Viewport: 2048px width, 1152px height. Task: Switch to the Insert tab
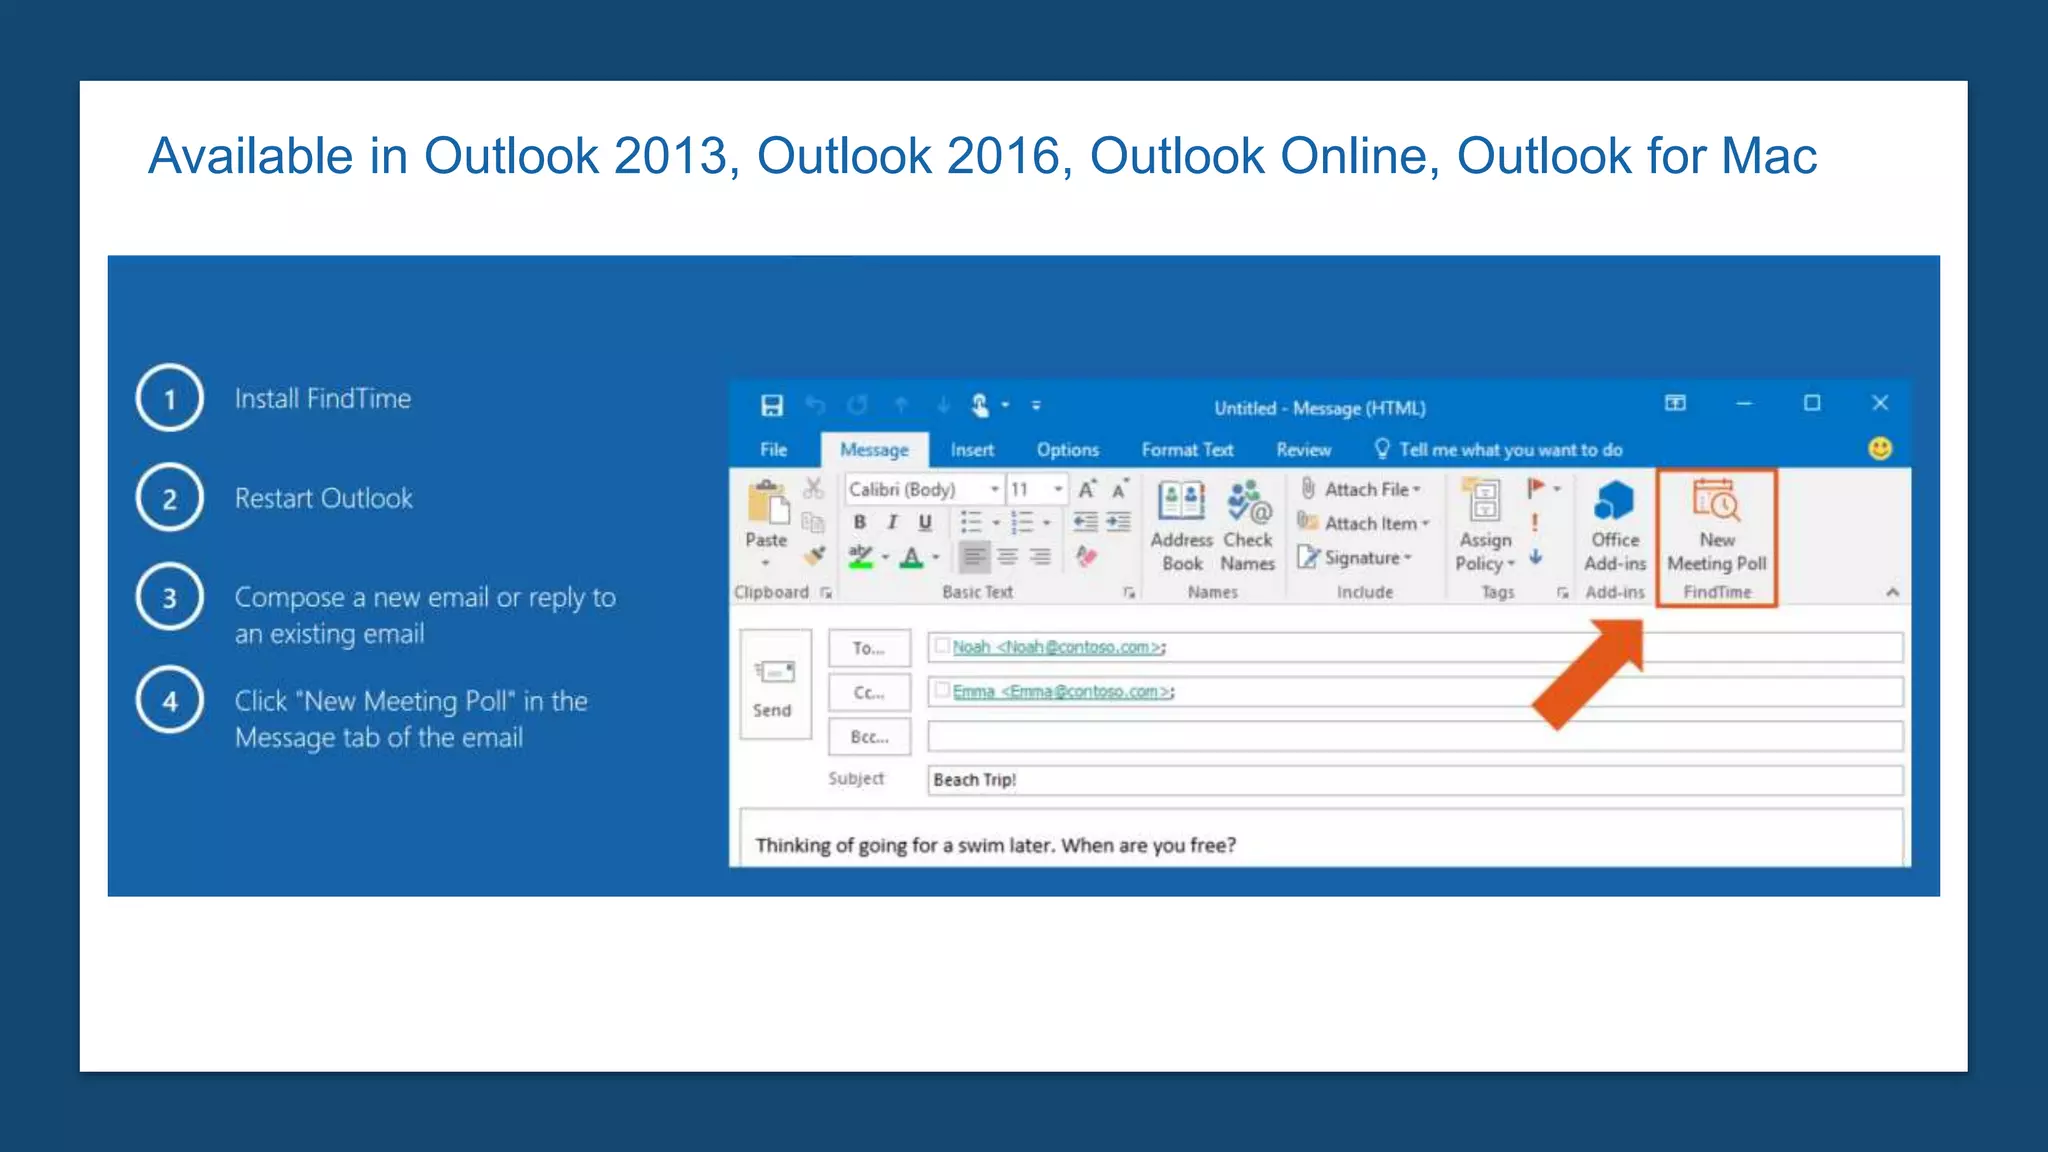coord(972,450)
